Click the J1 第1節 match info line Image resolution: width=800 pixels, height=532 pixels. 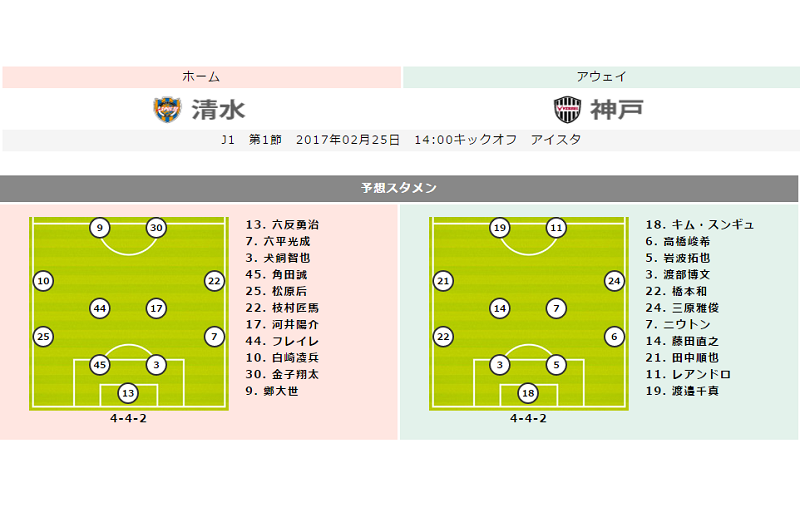400,140
